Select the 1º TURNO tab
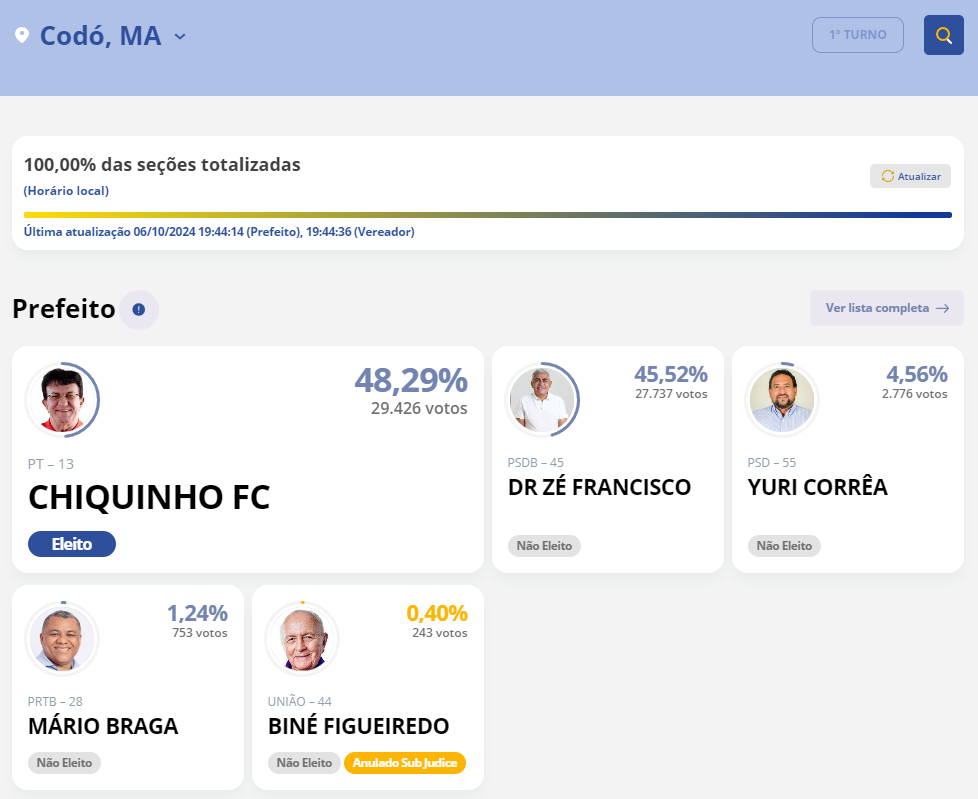 [857, 35]
